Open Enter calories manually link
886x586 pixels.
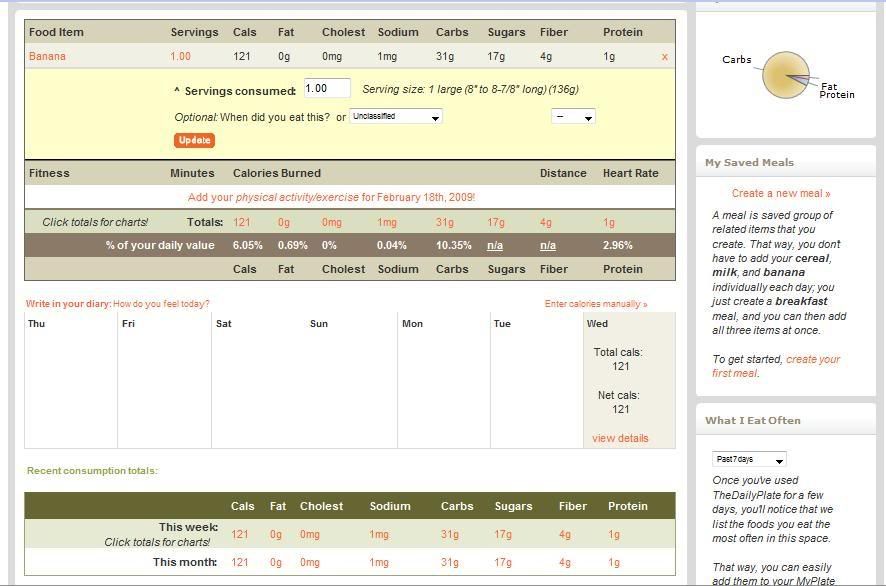[595, 304]
